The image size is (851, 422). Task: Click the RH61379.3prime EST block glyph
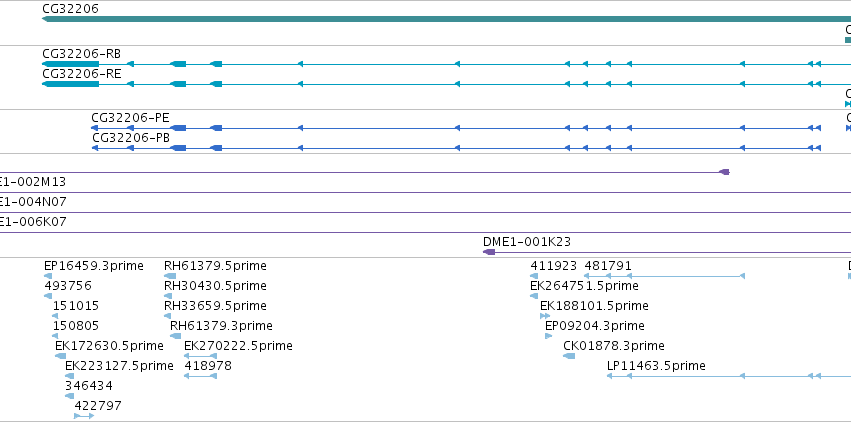pyautogui.click(x=175, y=336)
